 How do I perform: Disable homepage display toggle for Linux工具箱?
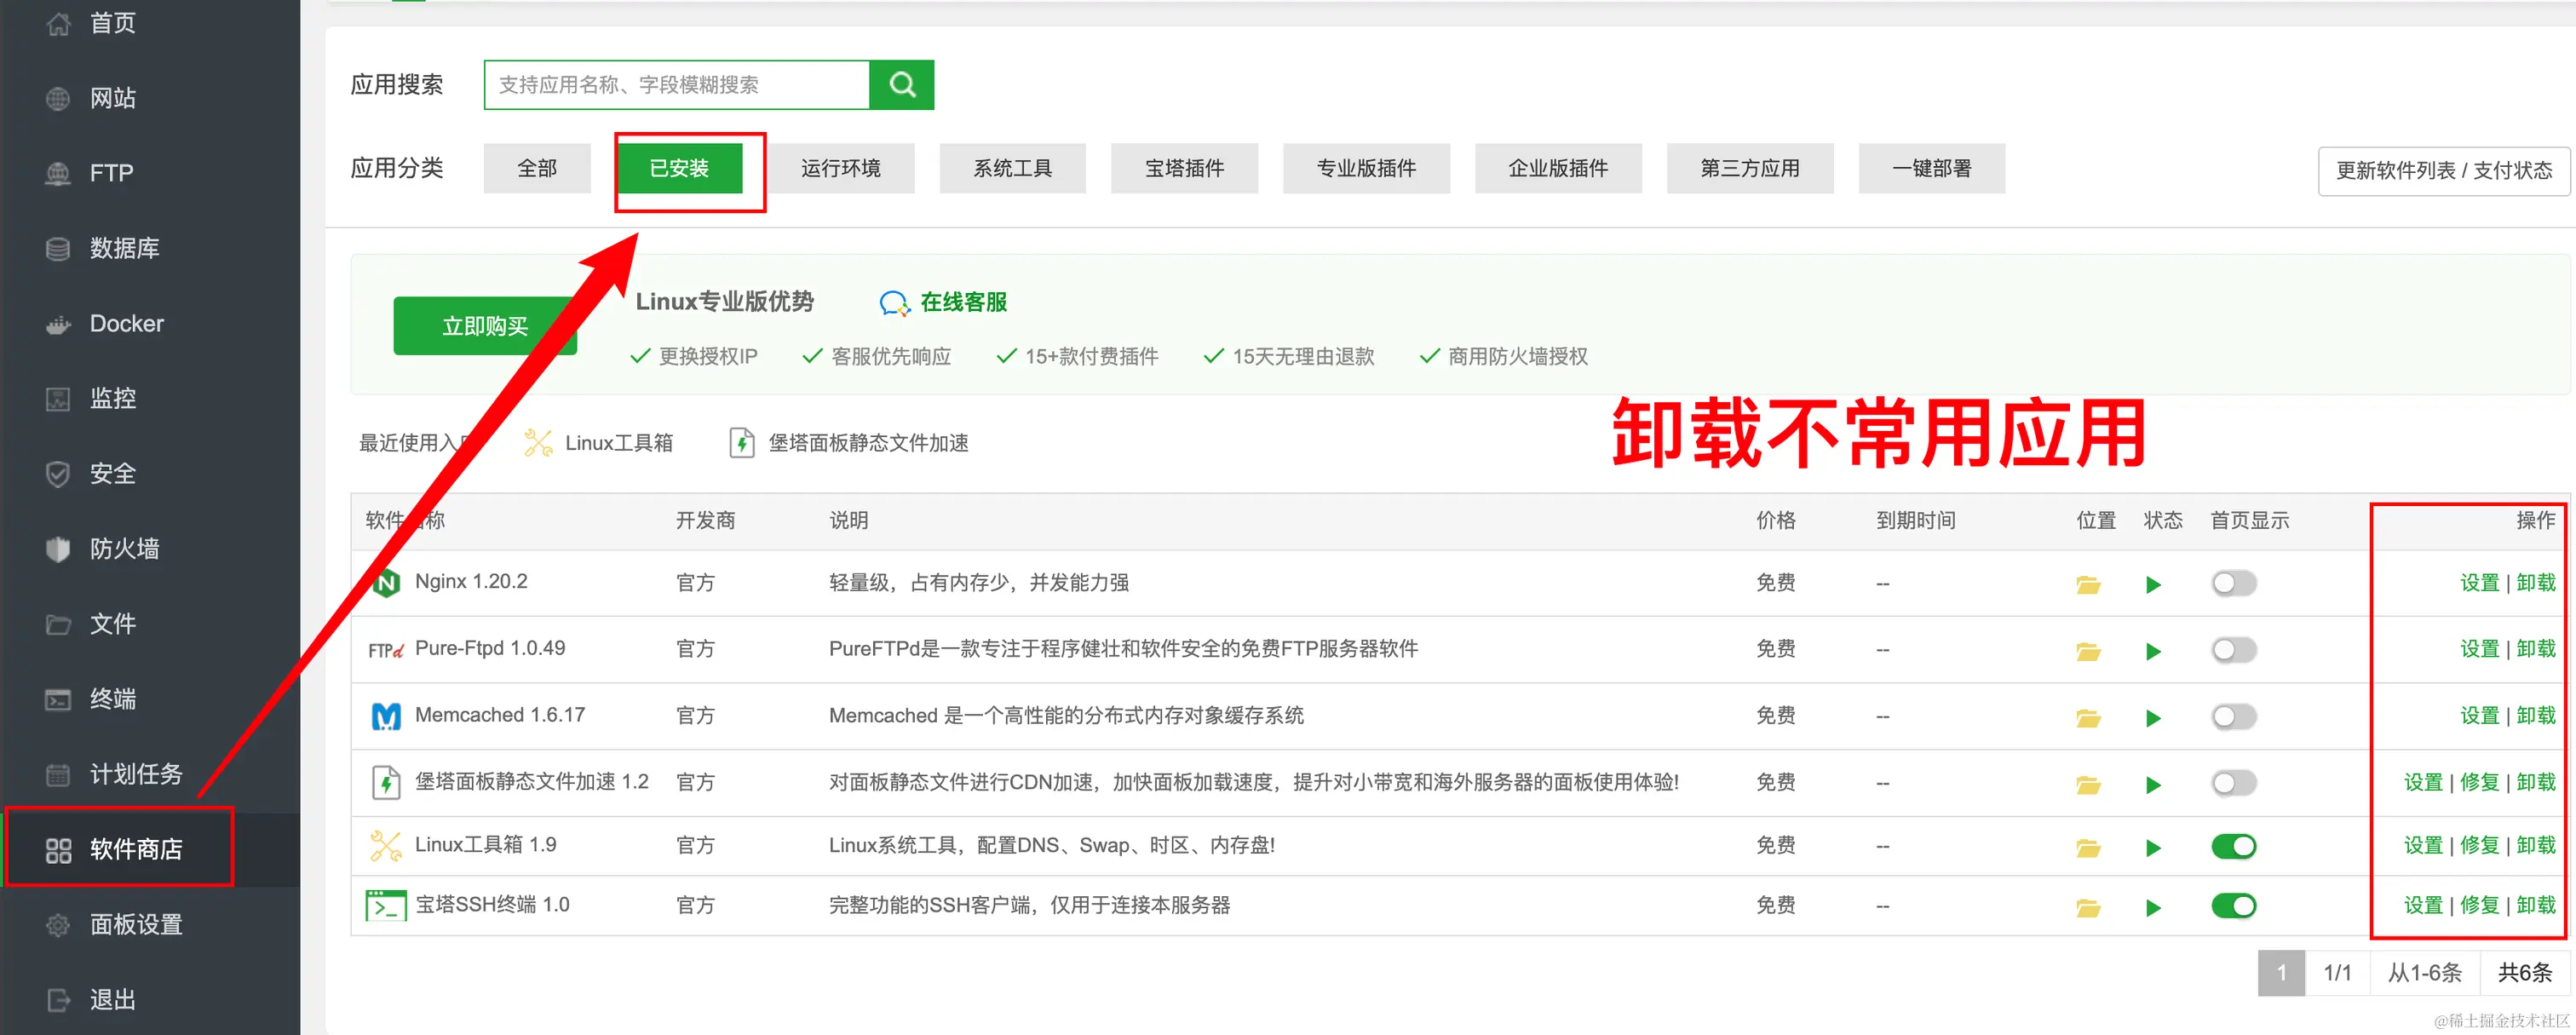tap(2235, 845)
